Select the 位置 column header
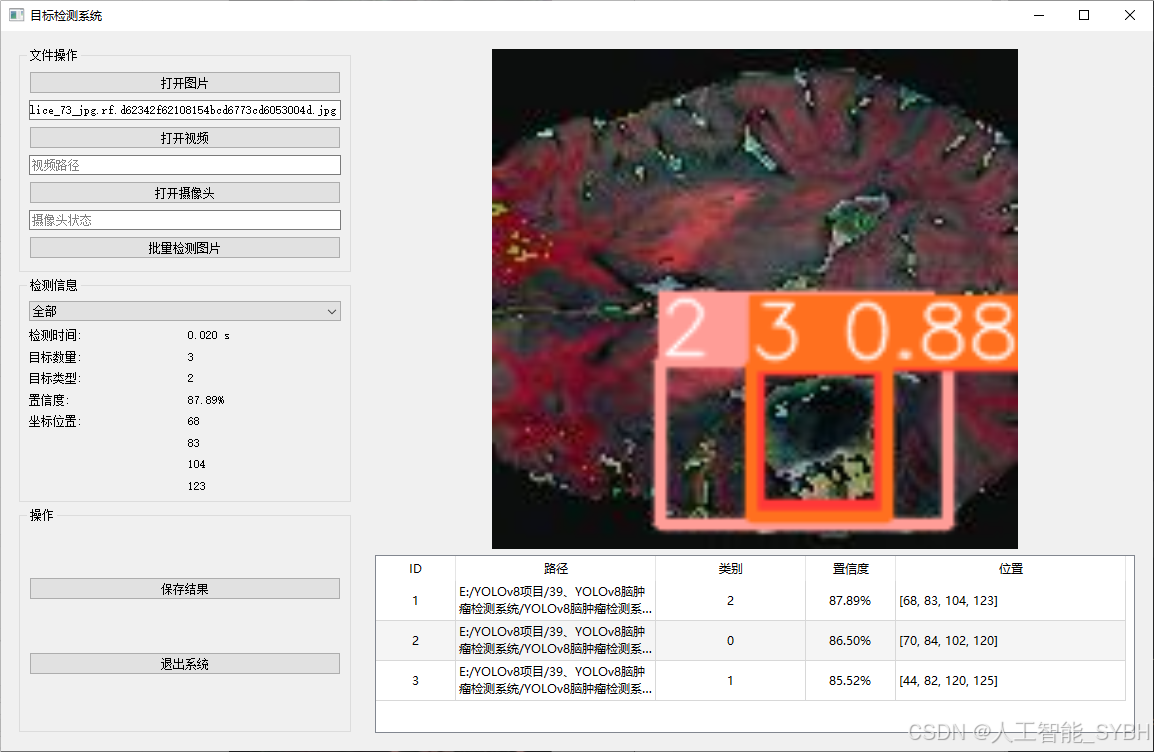 [x=1010, y=569]
